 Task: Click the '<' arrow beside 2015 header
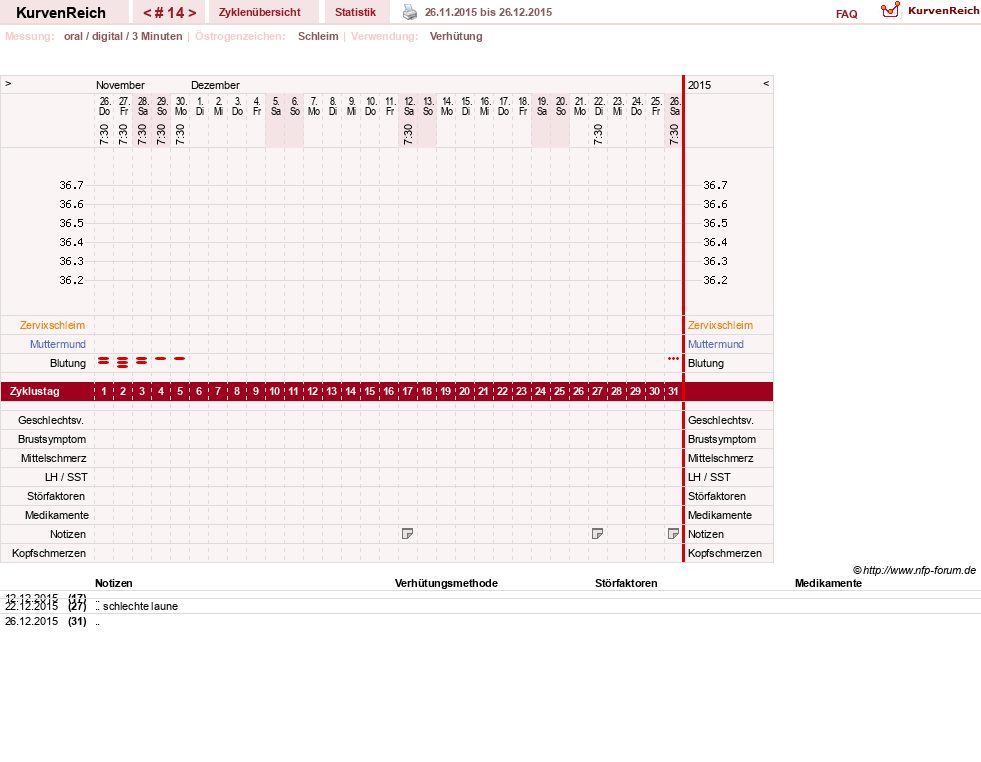(x=766, y=83)
